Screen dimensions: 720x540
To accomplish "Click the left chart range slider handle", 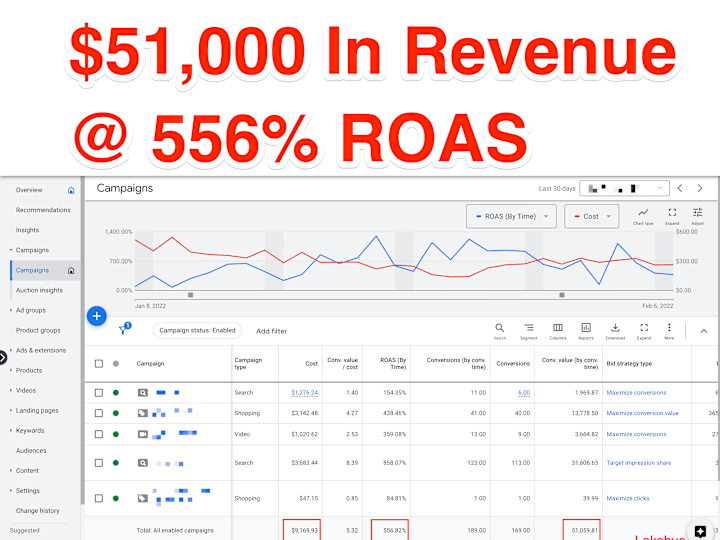I will (191, 295).
